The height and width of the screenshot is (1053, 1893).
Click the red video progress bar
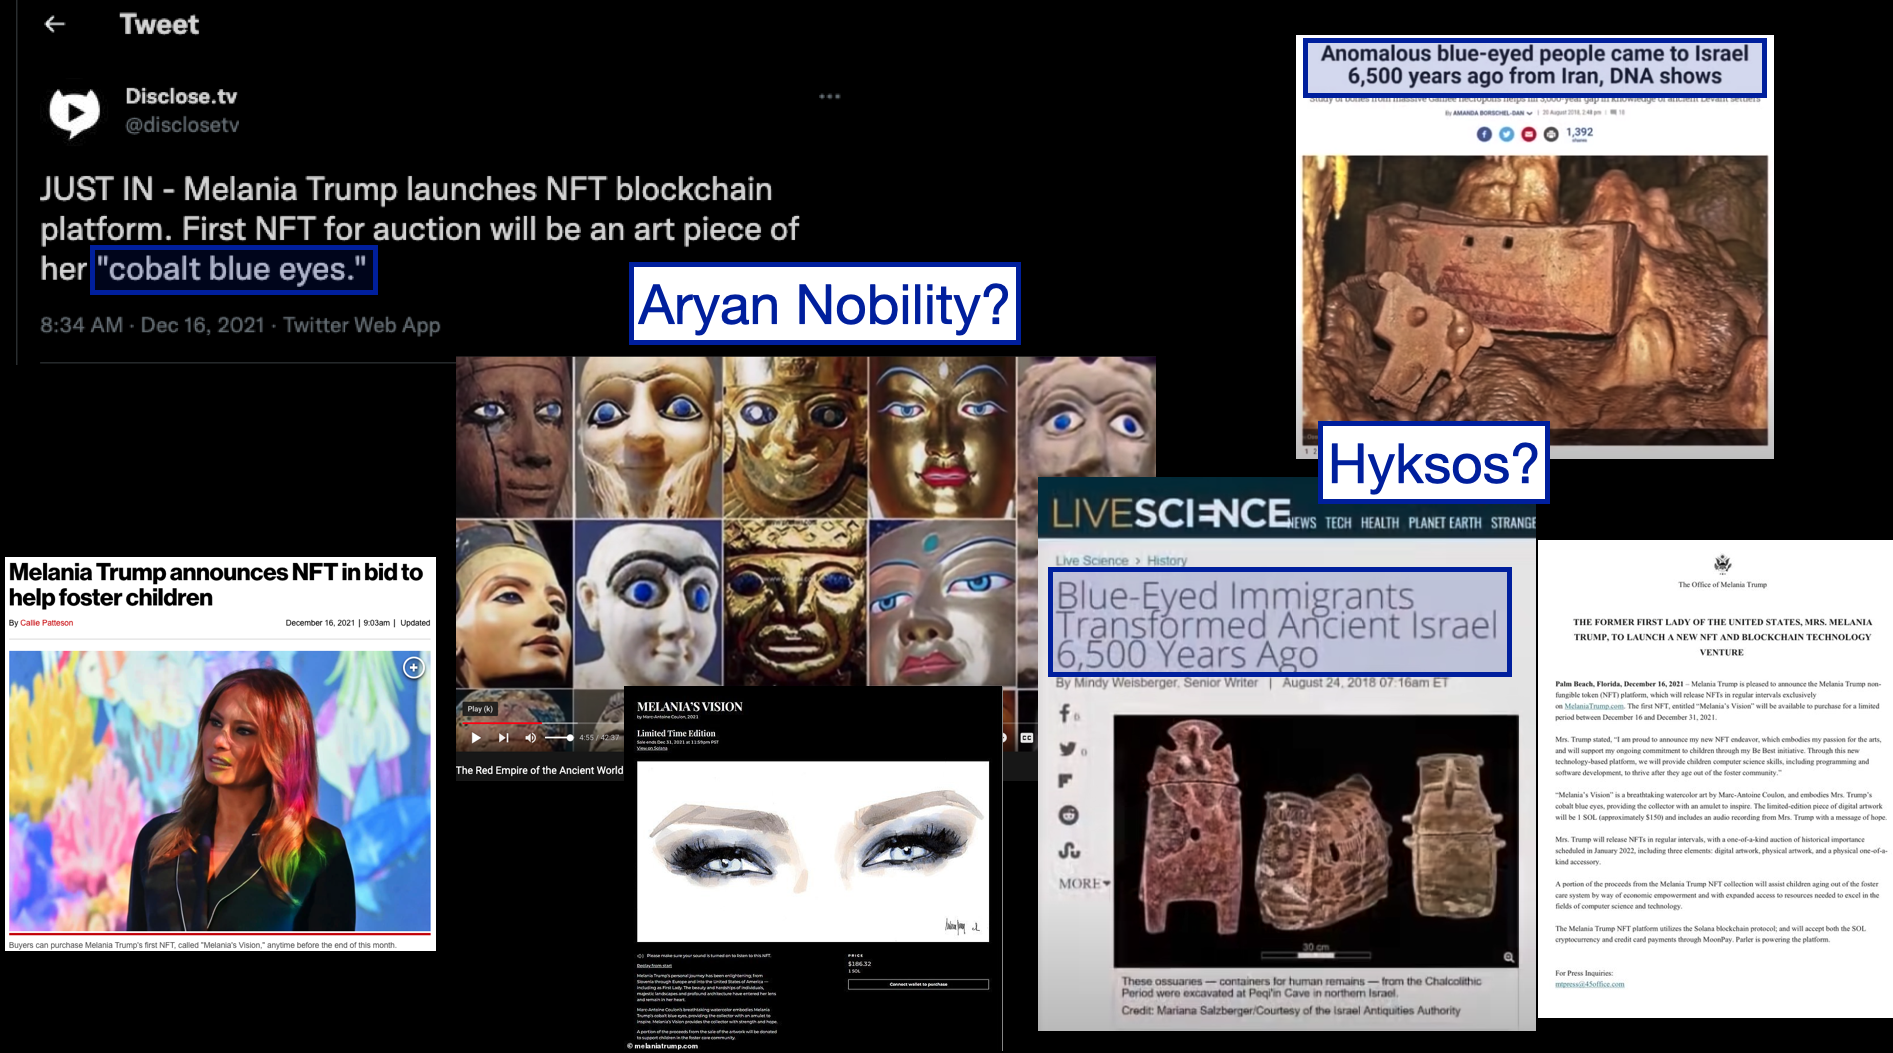[500, 722]
